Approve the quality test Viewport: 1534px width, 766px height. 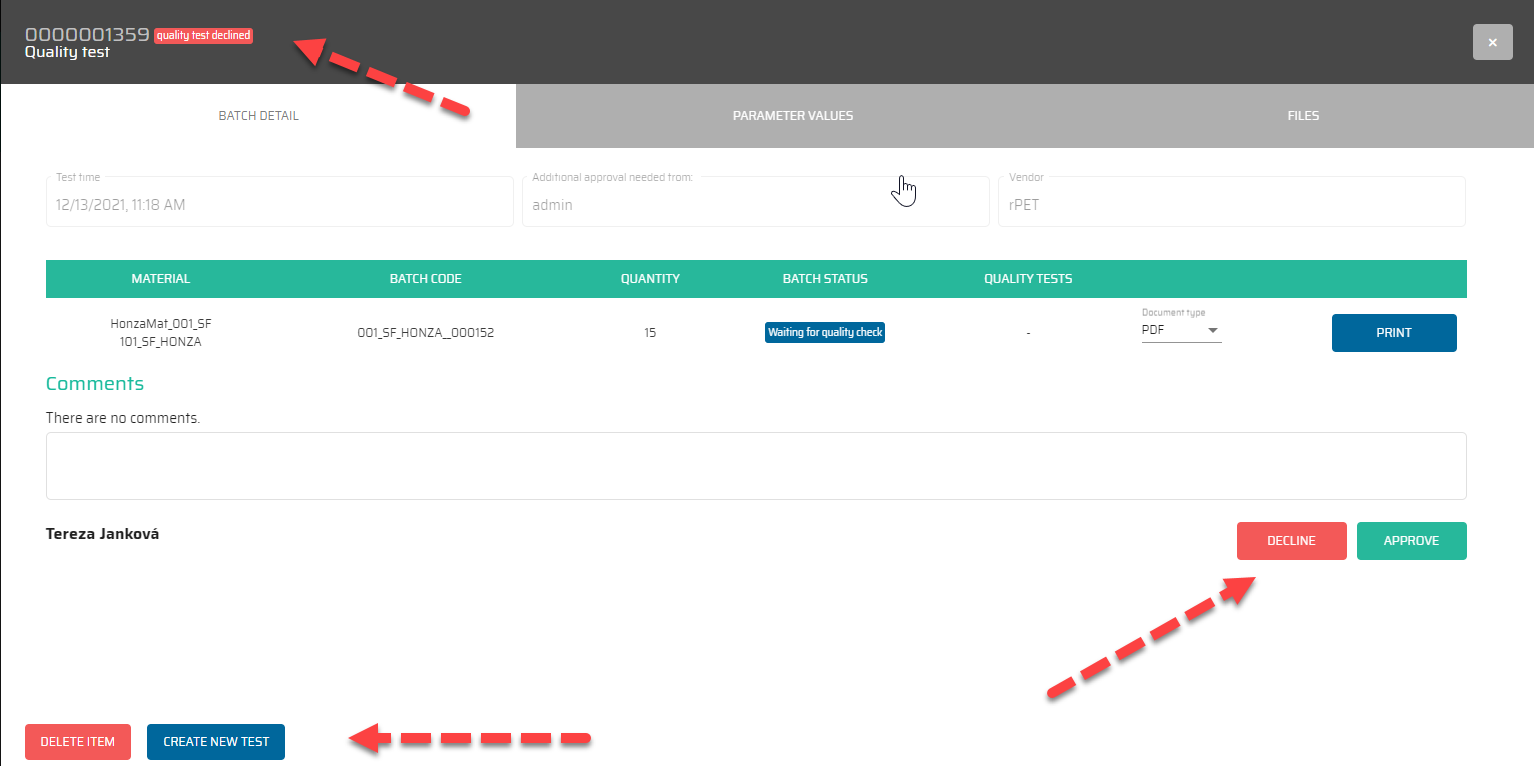click(x=1411, y=541)
